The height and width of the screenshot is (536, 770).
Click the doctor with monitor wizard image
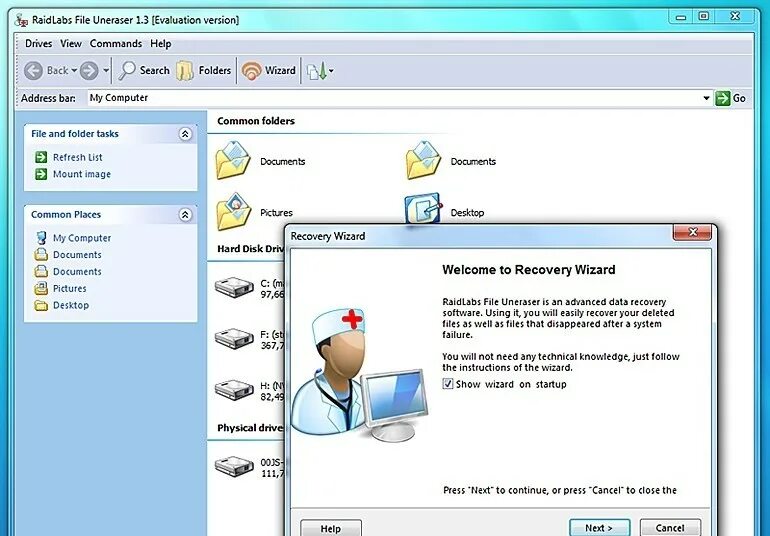pos(359,375)
